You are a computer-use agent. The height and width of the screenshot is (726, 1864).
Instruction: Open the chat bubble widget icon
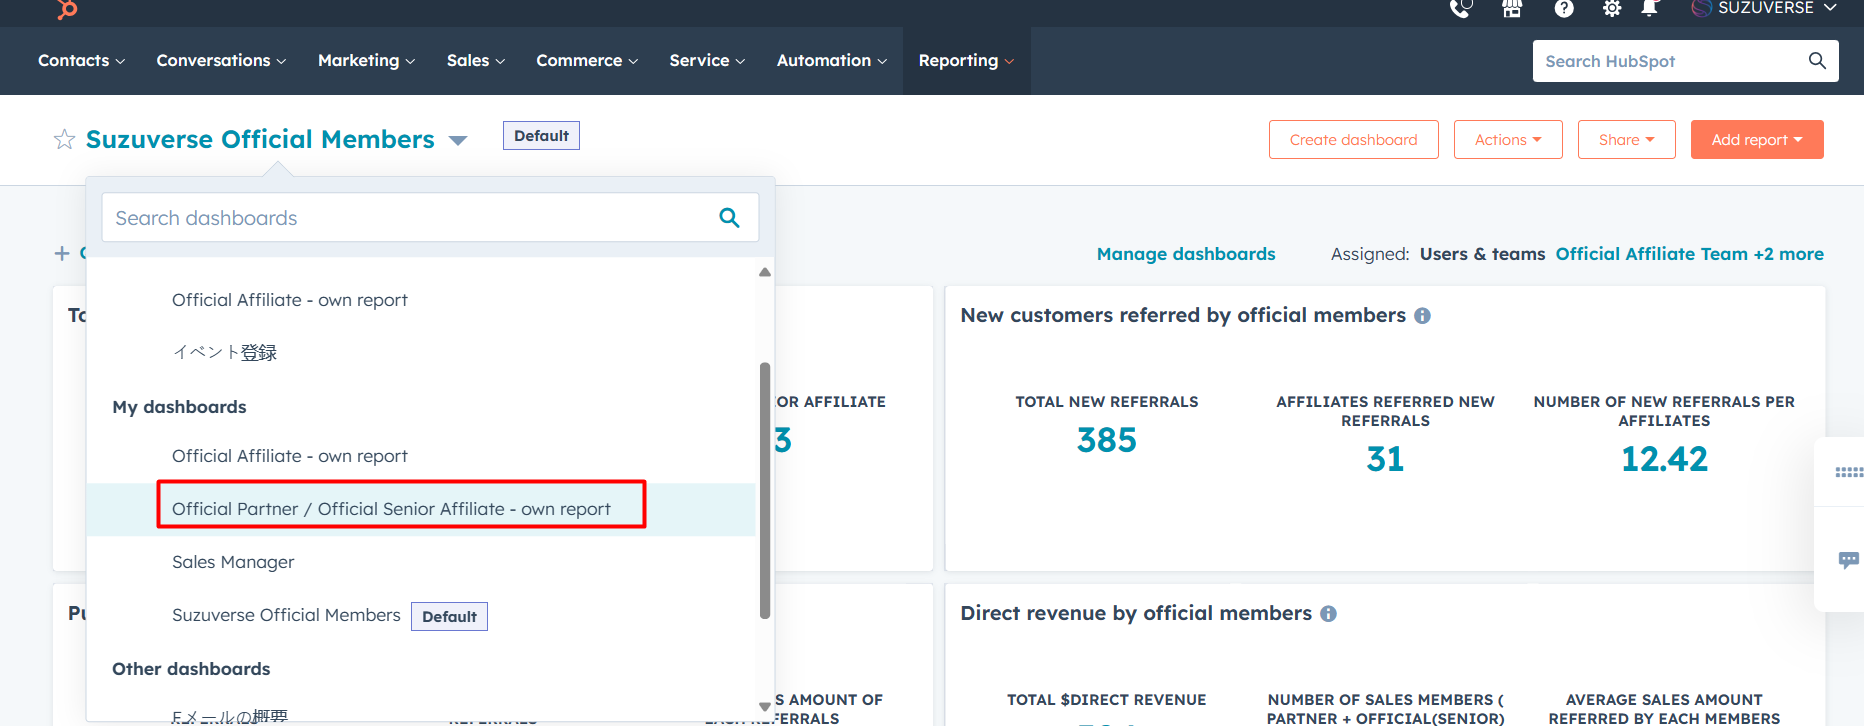coord(1848,560)
